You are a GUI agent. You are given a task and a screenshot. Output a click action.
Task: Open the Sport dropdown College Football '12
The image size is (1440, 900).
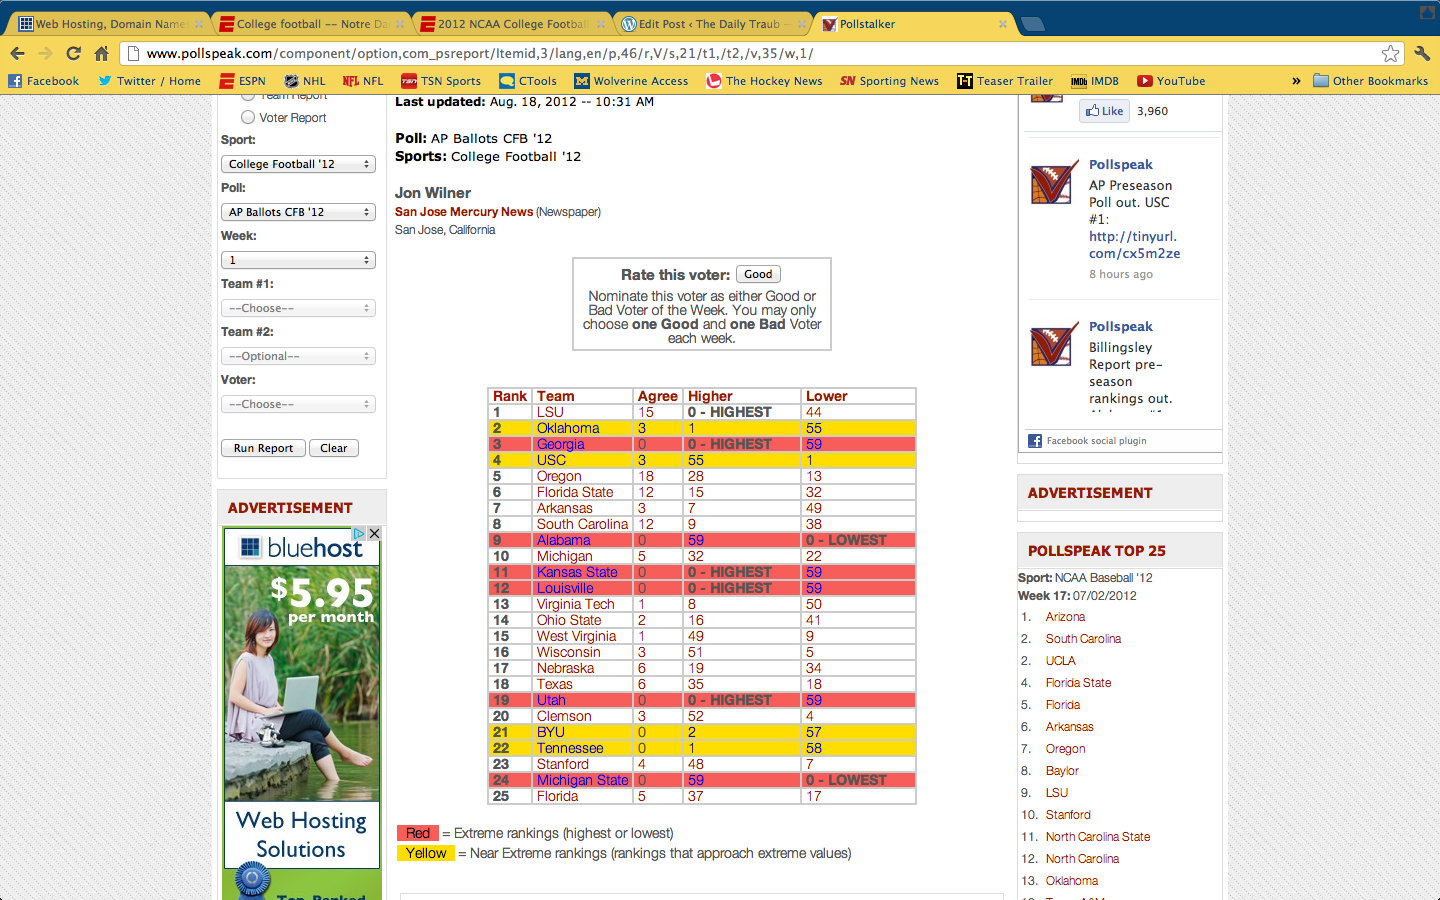(298, 164)
